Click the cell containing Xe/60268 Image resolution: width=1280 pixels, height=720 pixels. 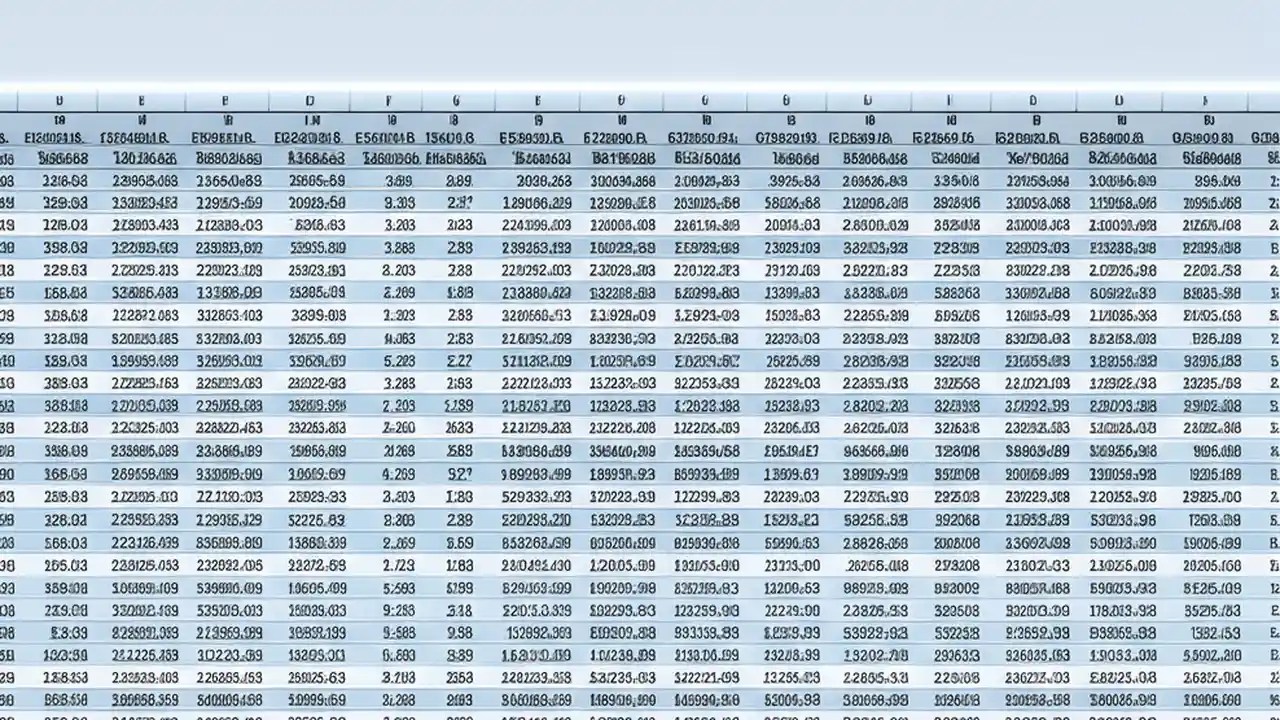(1036, 158)
